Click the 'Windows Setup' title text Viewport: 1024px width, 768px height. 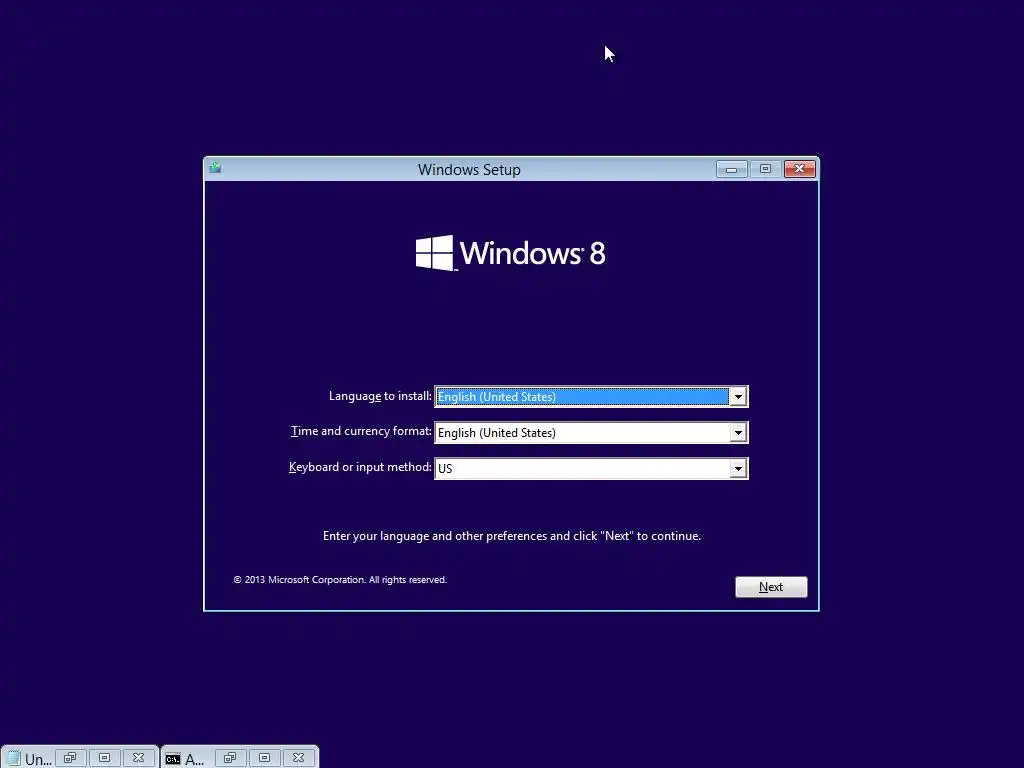pos(469,170)
